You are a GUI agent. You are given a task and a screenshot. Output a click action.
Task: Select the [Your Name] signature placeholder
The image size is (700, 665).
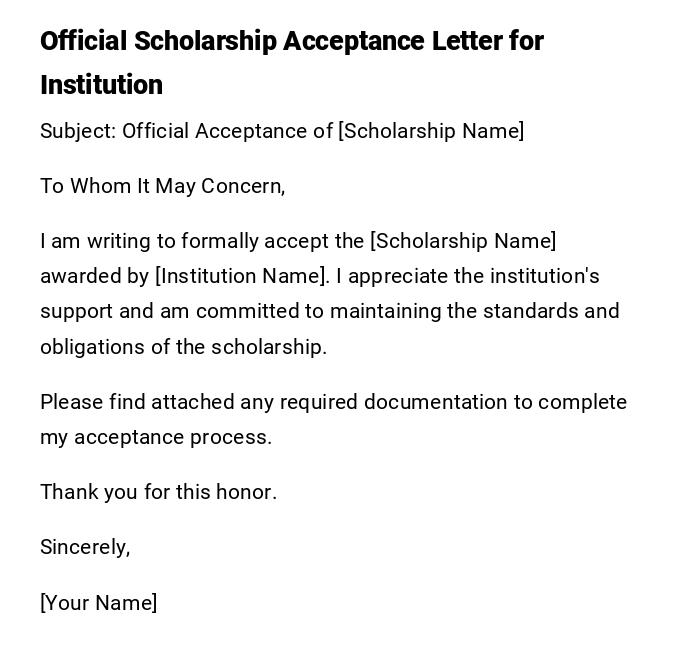click(99, 603)
